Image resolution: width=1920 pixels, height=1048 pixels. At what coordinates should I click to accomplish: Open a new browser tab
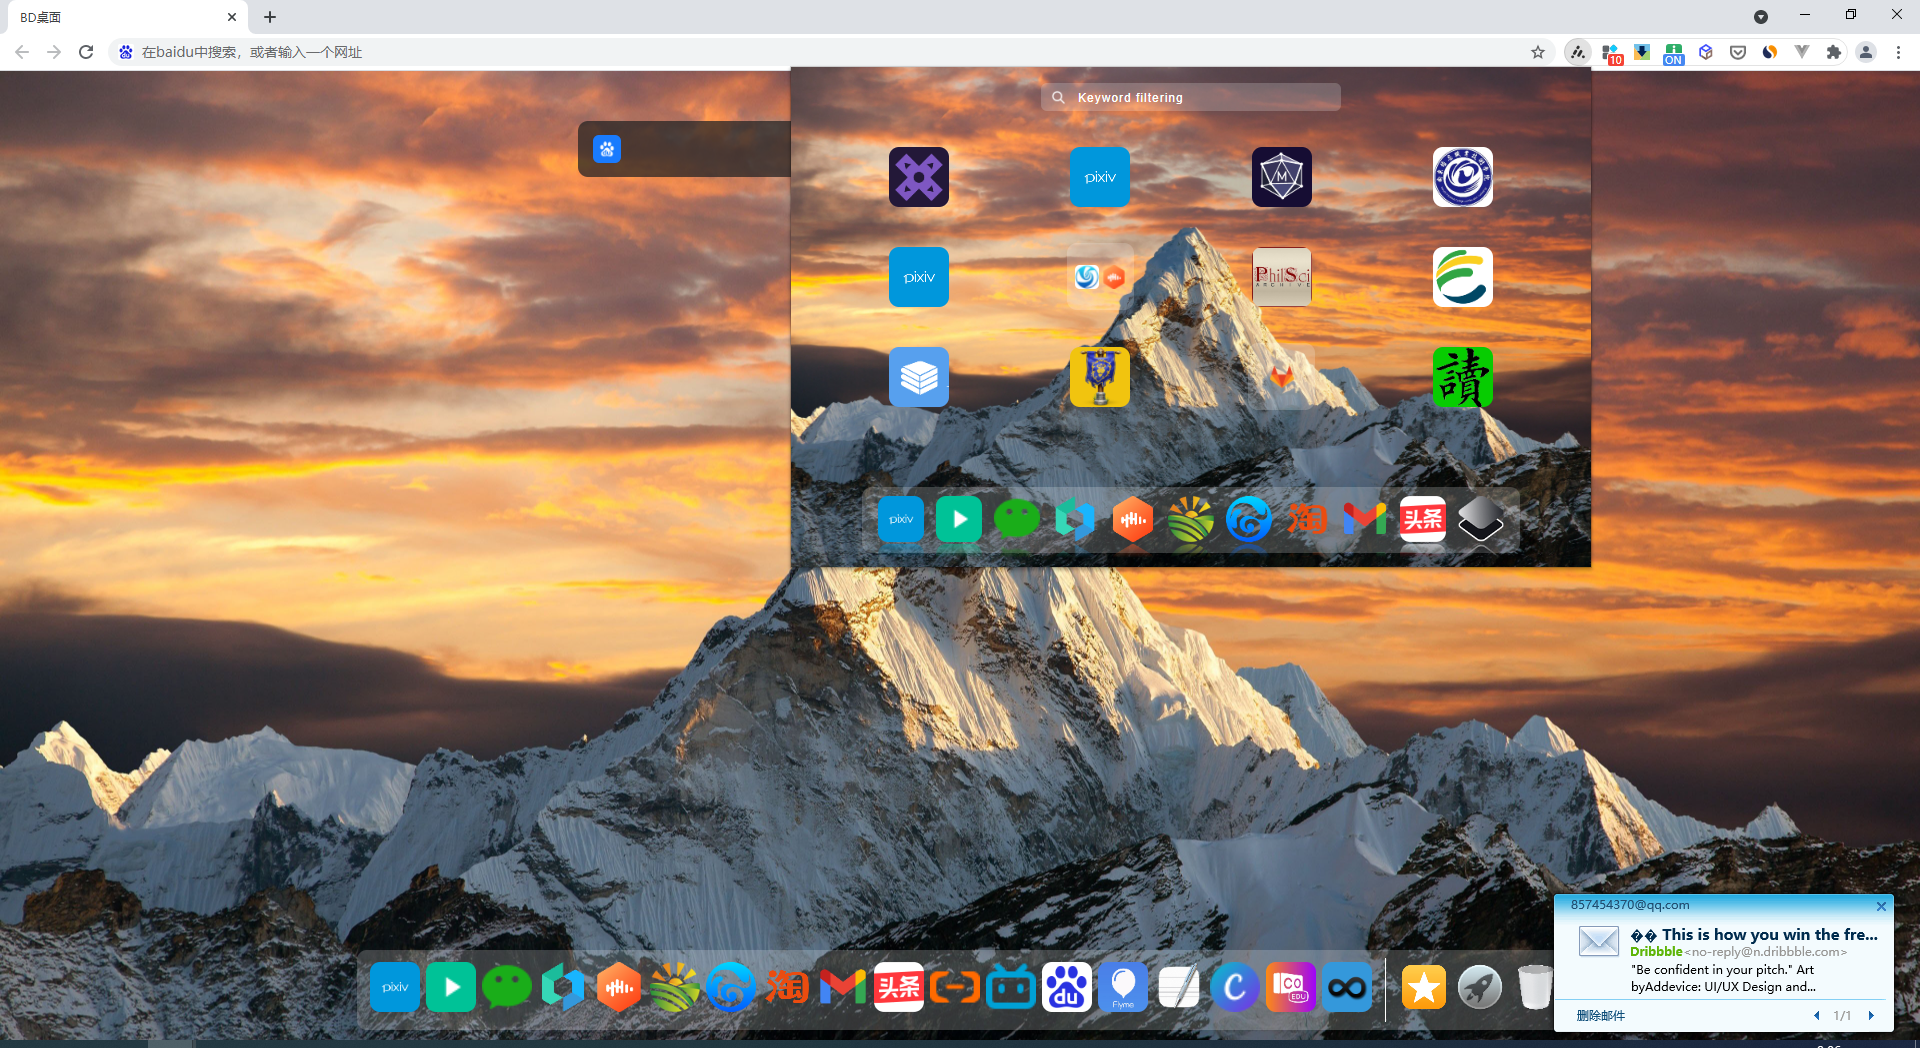pos(270,17)
